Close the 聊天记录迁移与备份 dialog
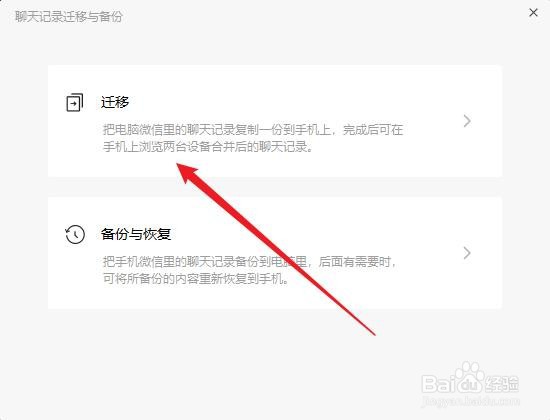This screenshot has height=420, width=550. [x=533, y=13]
